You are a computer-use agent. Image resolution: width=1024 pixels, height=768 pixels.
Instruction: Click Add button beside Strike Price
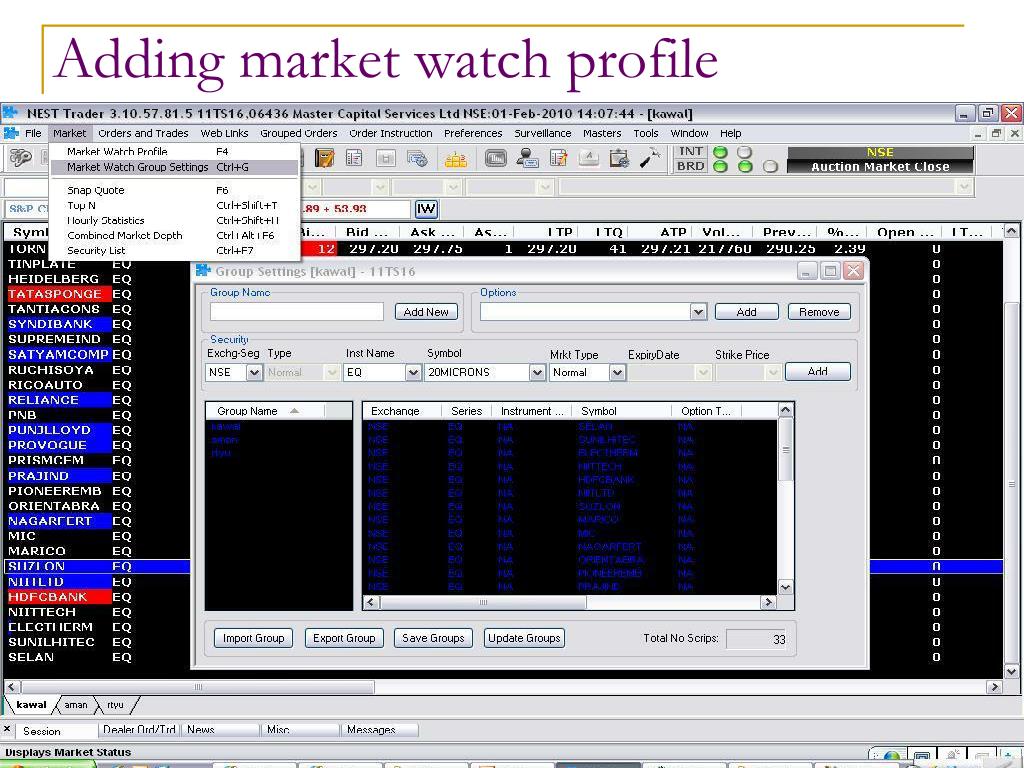(818, 372)
